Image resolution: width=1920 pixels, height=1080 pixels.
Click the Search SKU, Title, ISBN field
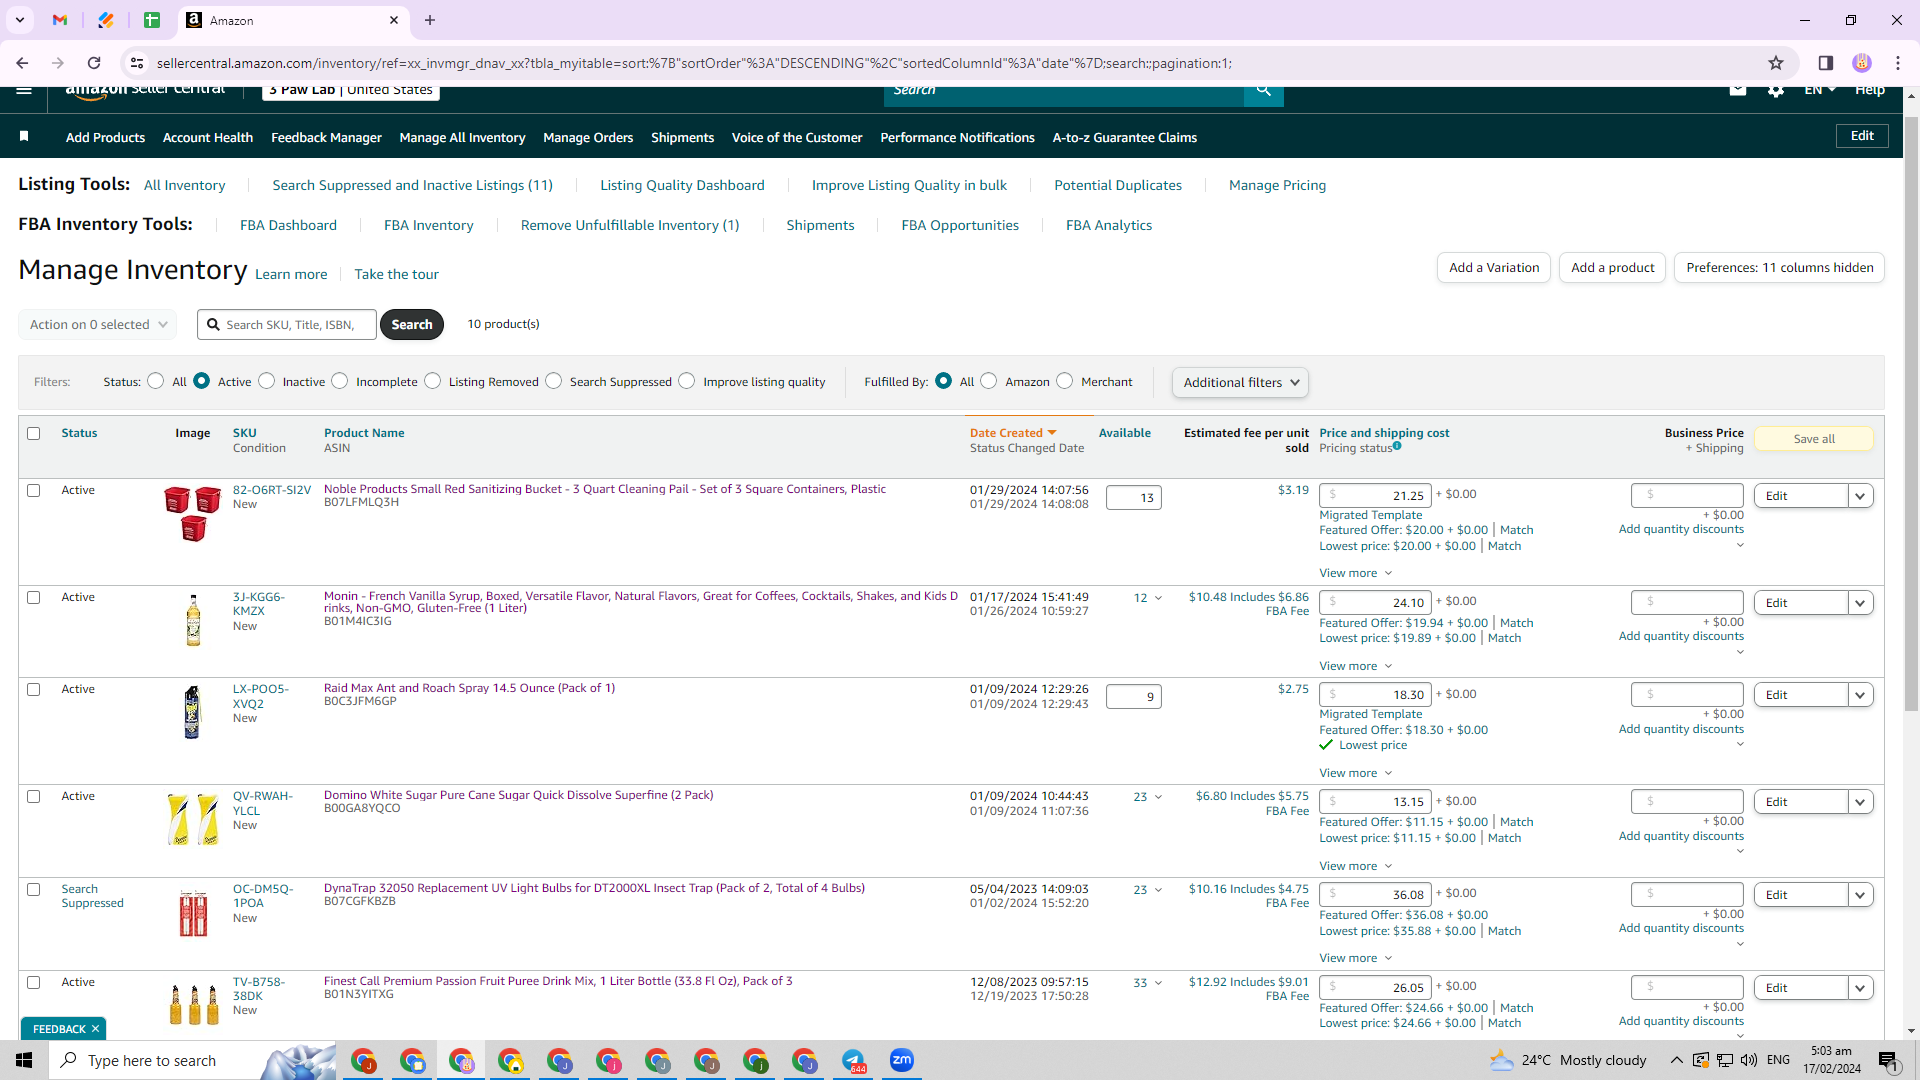click(x=287, y=325)
